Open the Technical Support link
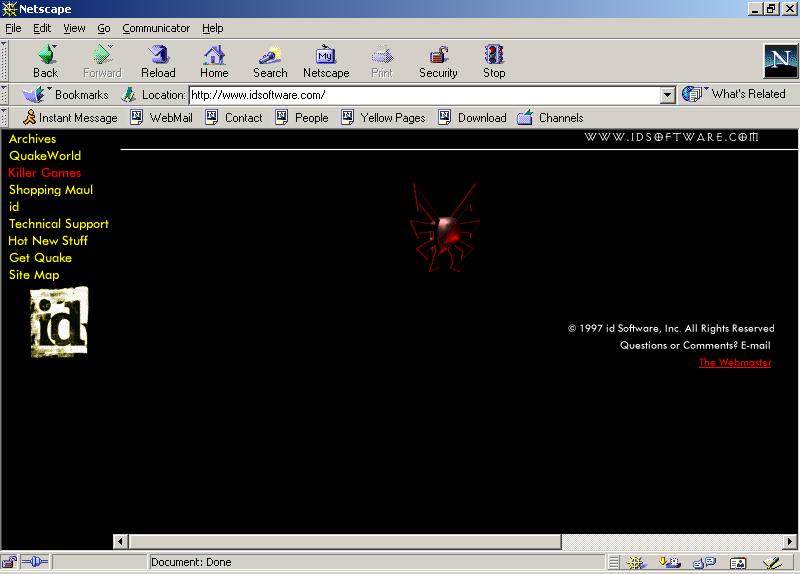This screenshot has height=574, width=800. click(x=59, y=224)
